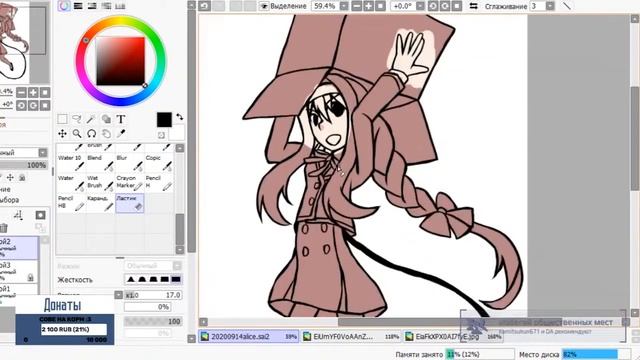
Task: Open the brush size multiplier dropdown
Action: pyautogui.click(x=118, y=295)
